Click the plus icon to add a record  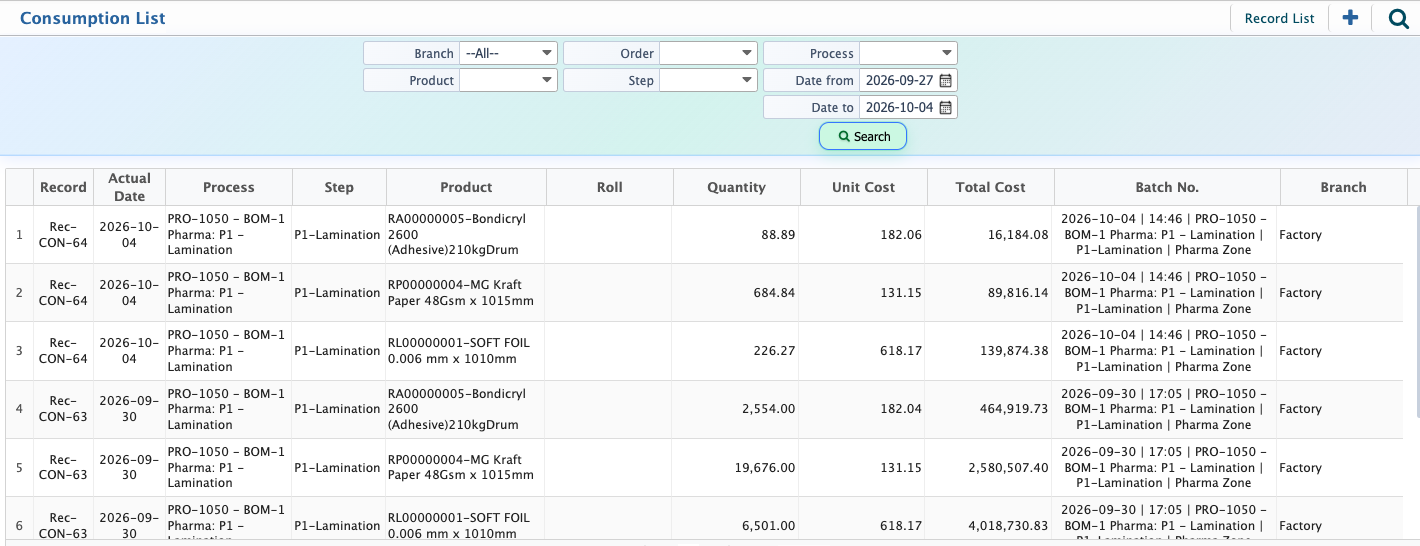[x=1350, y=17]
